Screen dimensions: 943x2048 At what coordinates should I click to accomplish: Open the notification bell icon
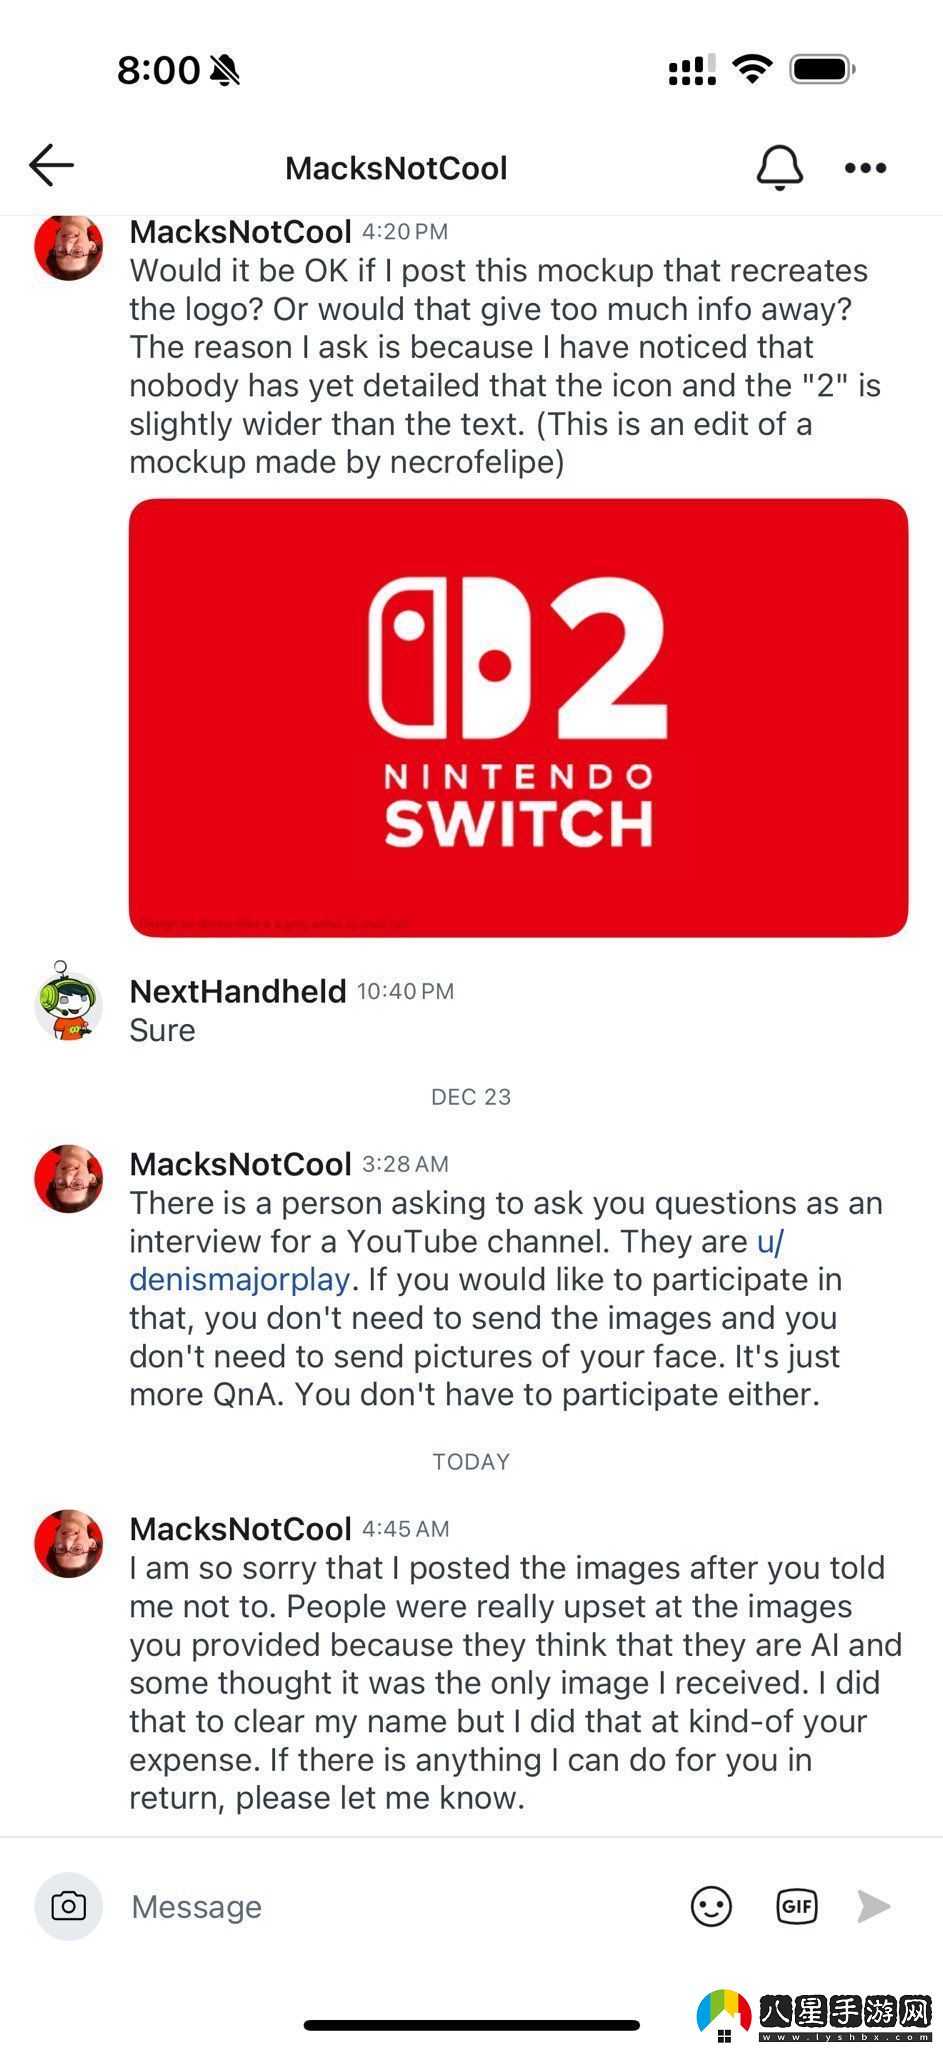tap(781, 167)
